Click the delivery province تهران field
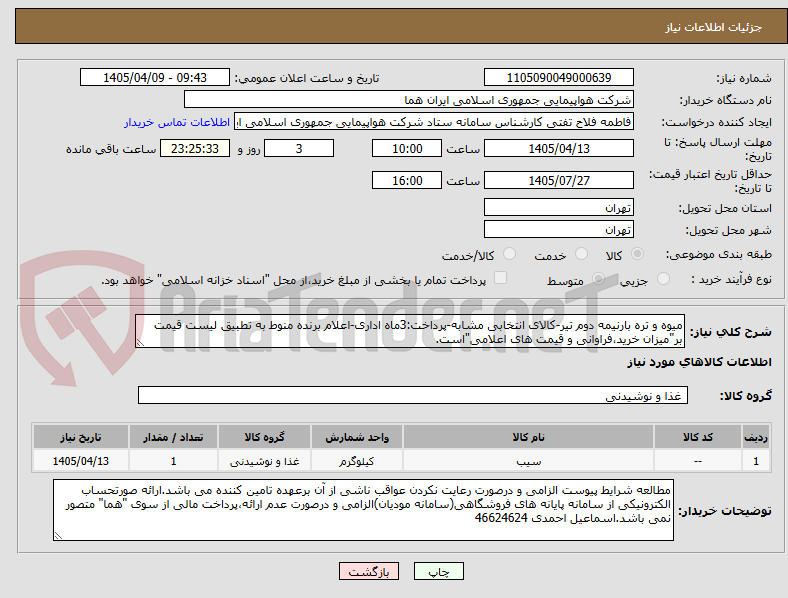The height and width of the screenshot is (598, 788). (x=559, y=207)
